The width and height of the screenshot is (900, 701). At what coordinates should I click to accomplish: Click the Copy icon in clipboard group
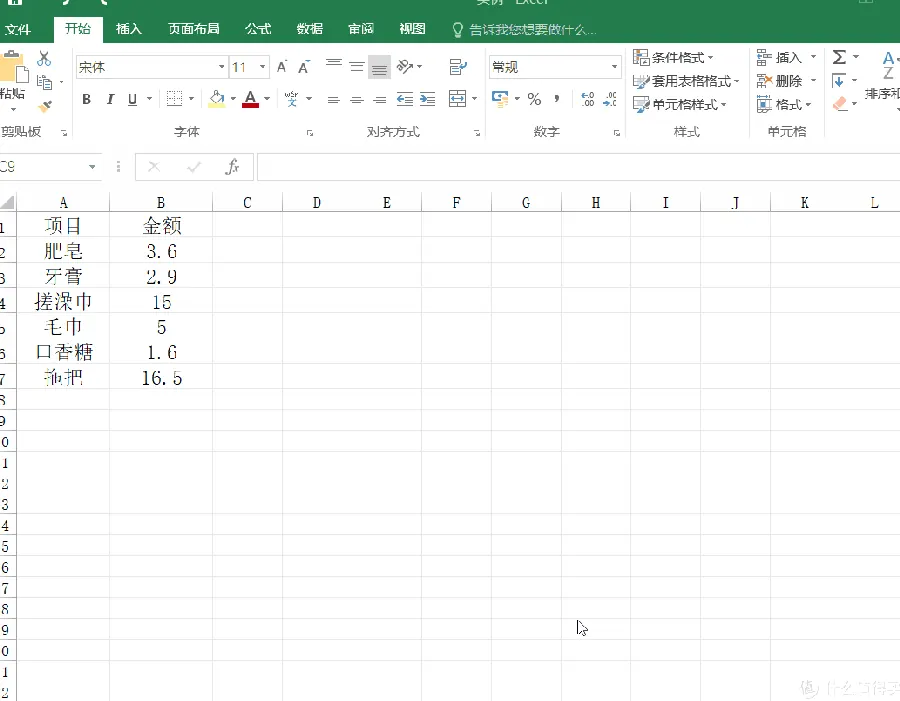(x=44, y=82)
